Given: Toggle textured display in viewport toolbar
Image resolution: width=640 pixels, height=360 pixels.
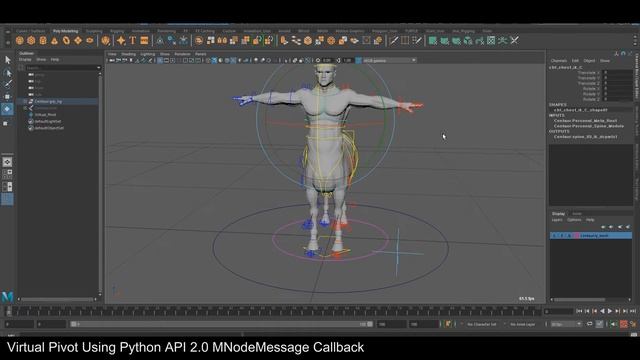Looking at the screenshot, I should (x=233, y=60).
